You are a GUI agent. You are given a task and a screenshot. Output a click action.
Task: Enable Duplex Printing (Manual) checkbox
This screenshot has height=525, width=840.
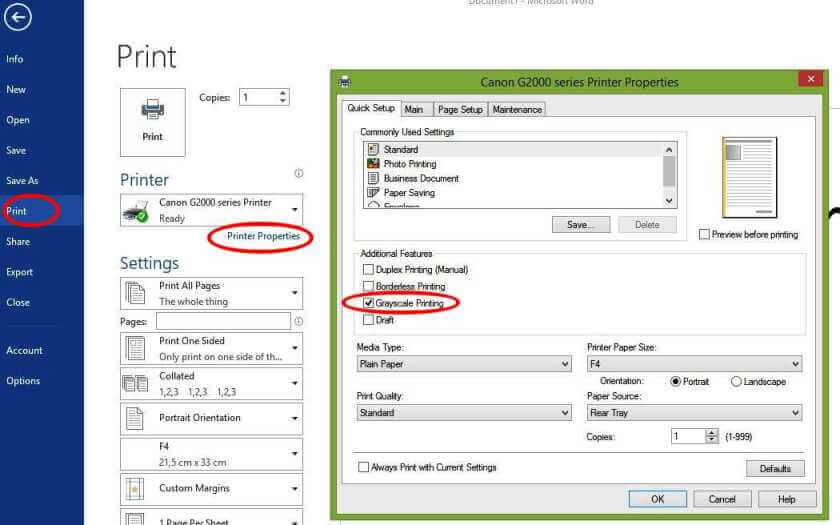[x=368, y=269]
